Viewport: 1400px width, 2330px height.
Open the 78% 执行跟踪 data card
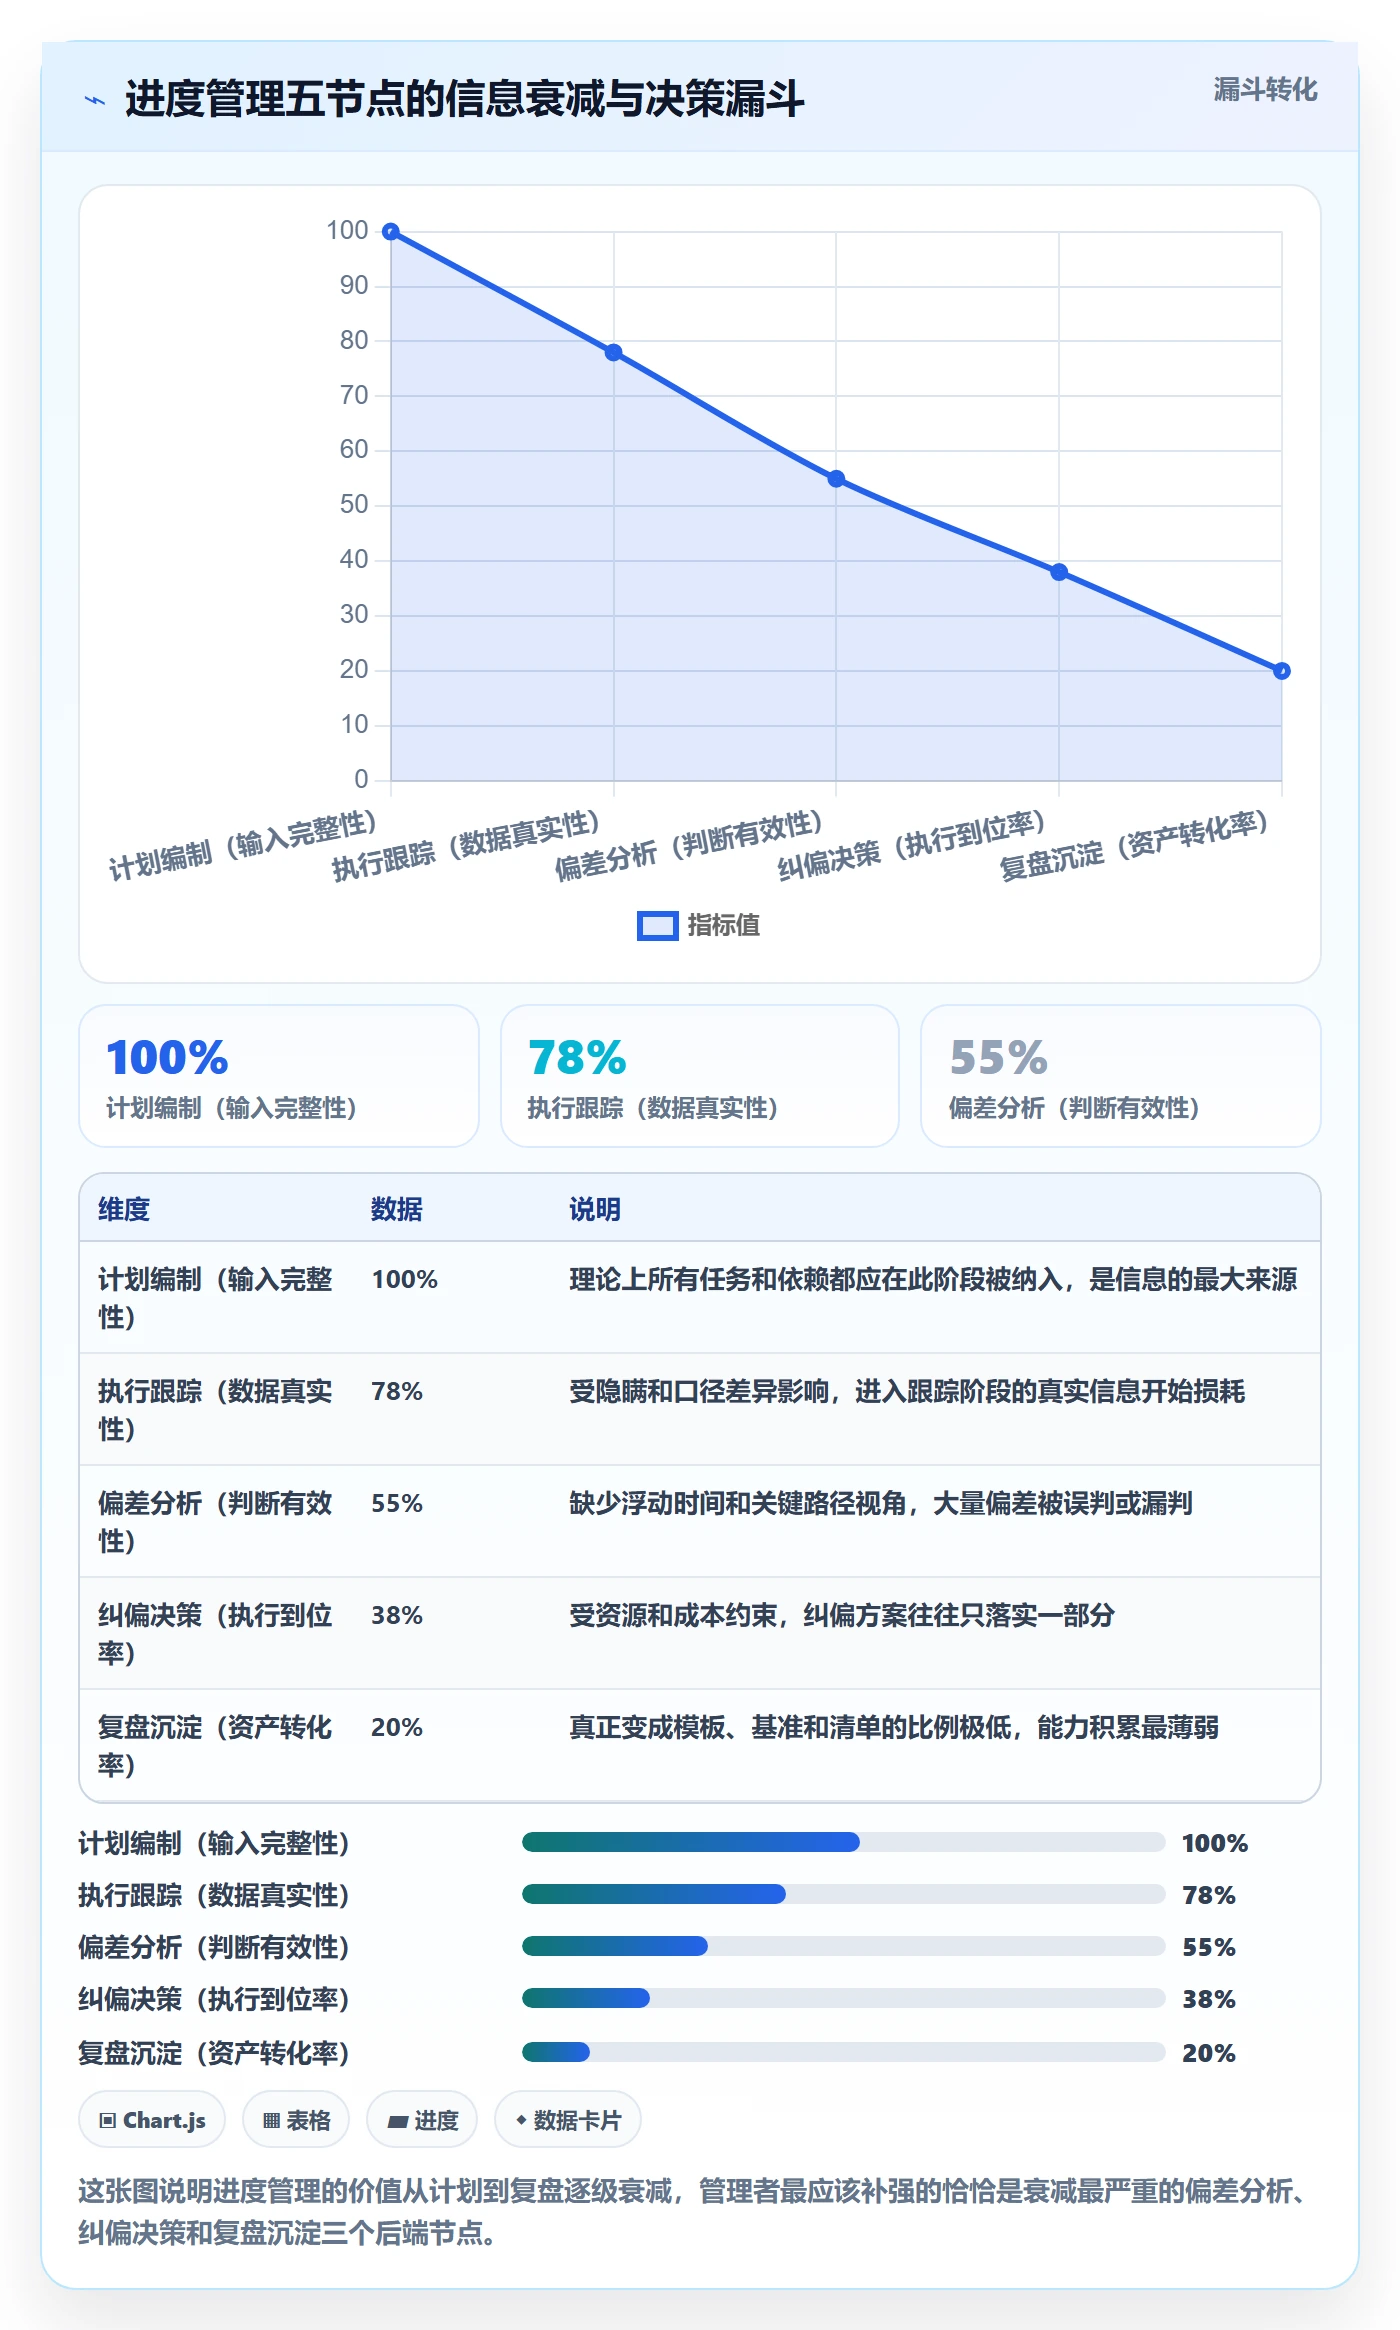(x=700, y=1076)
